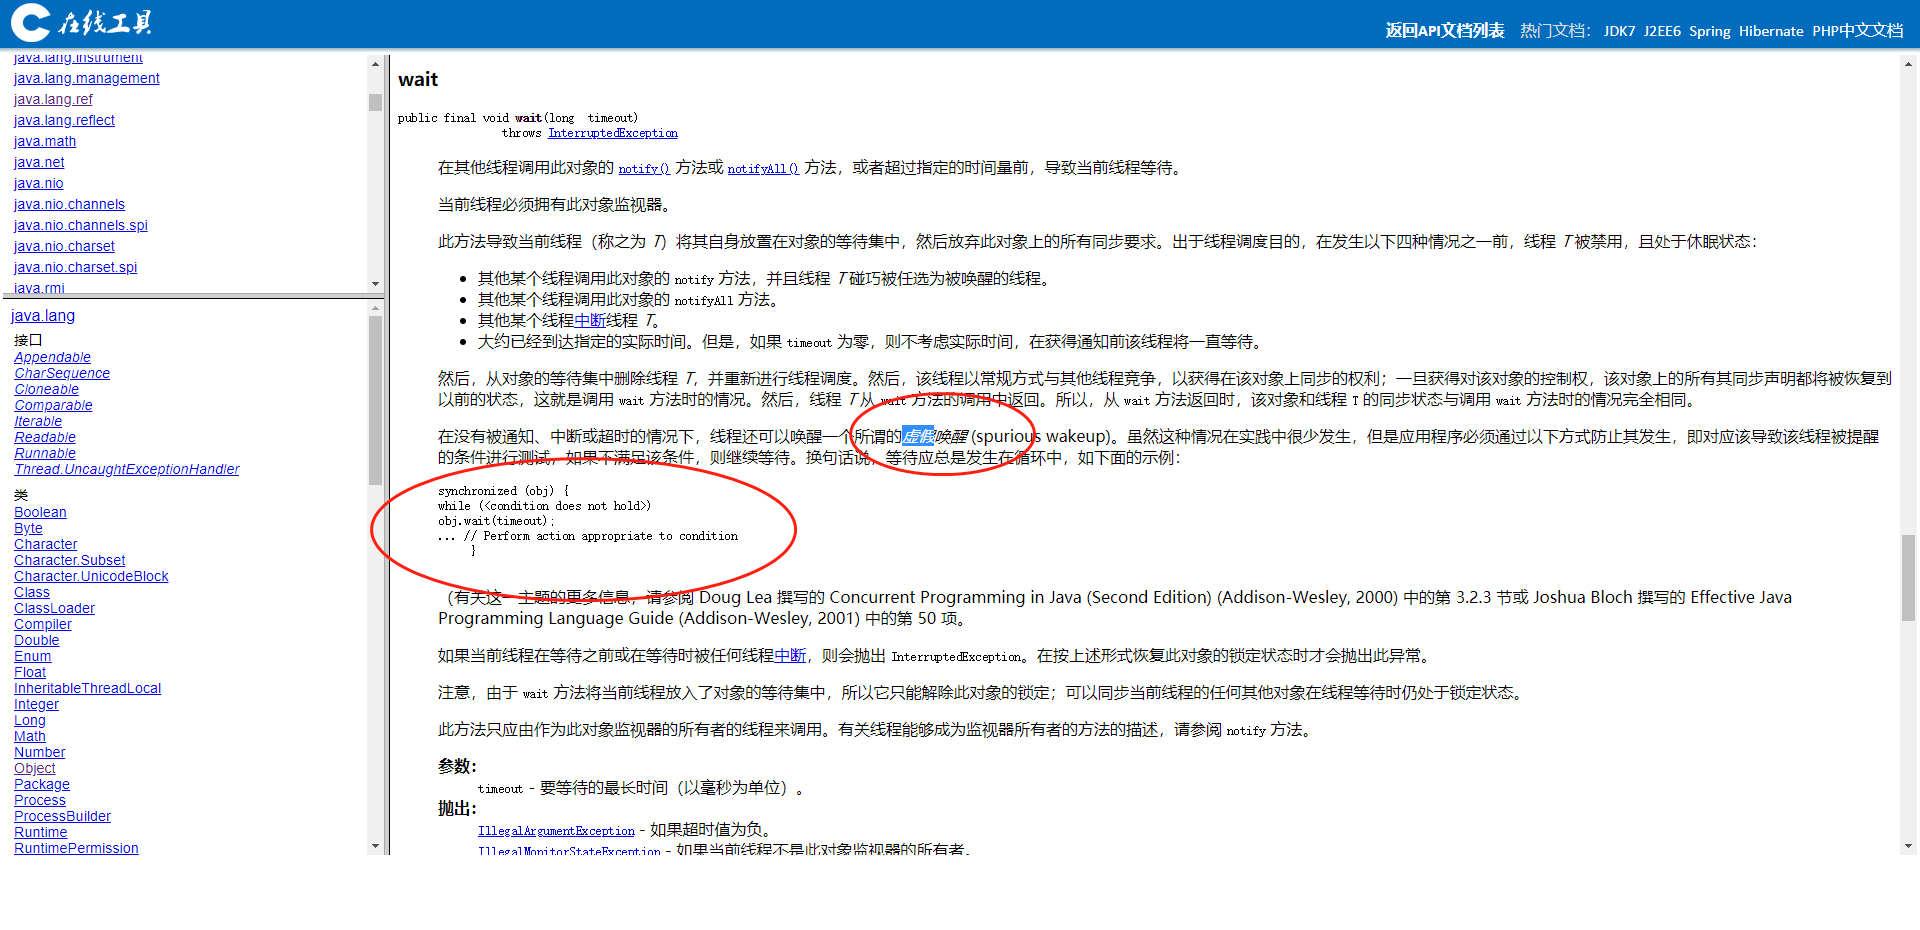The width and height of the screenshot is (1920, 930).
Task: Open the ClassLoader class page
Action: (x=54, y=608)
